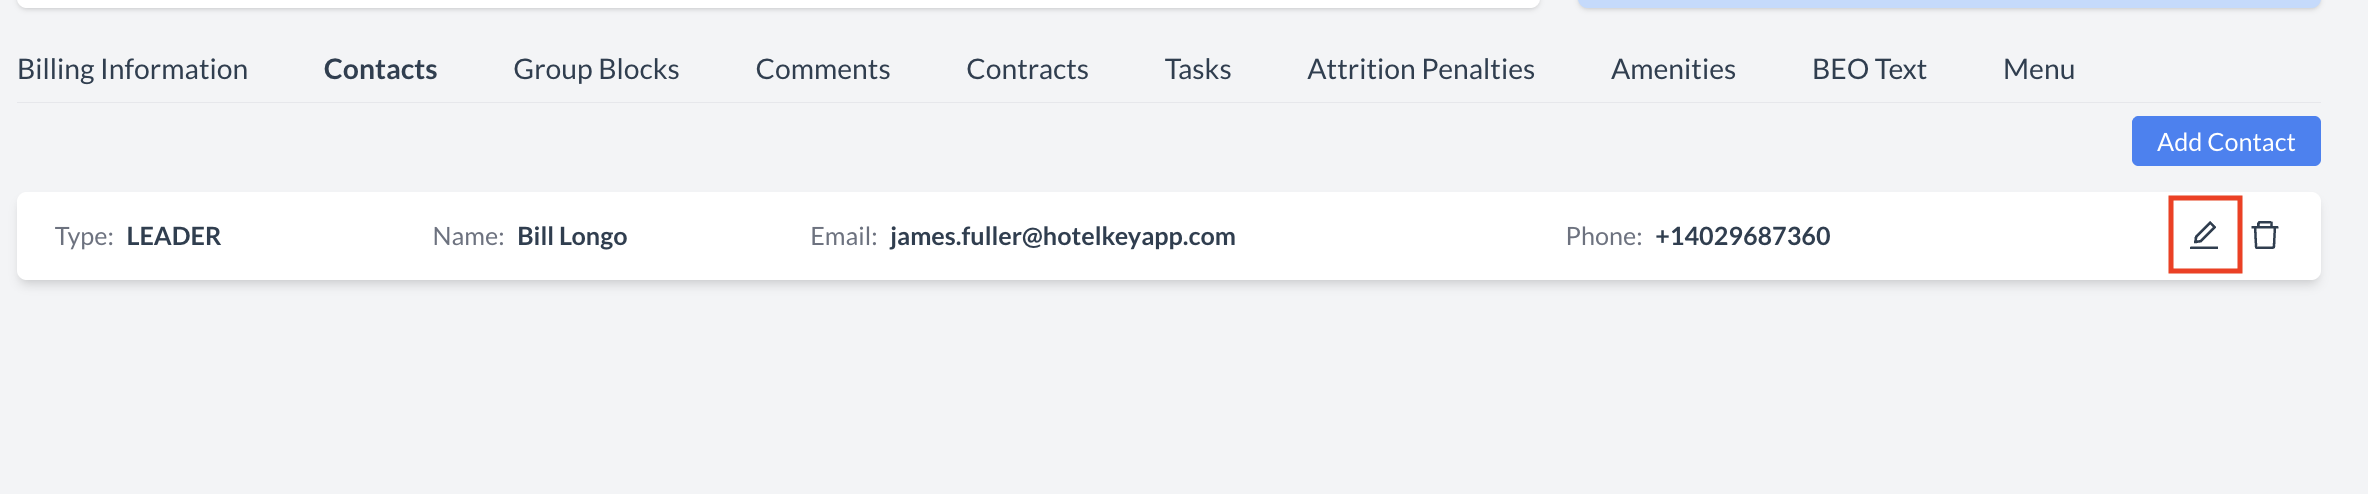2368x494 pixels.
Task: Go to the Comments tab
Action: coord(822,69)
